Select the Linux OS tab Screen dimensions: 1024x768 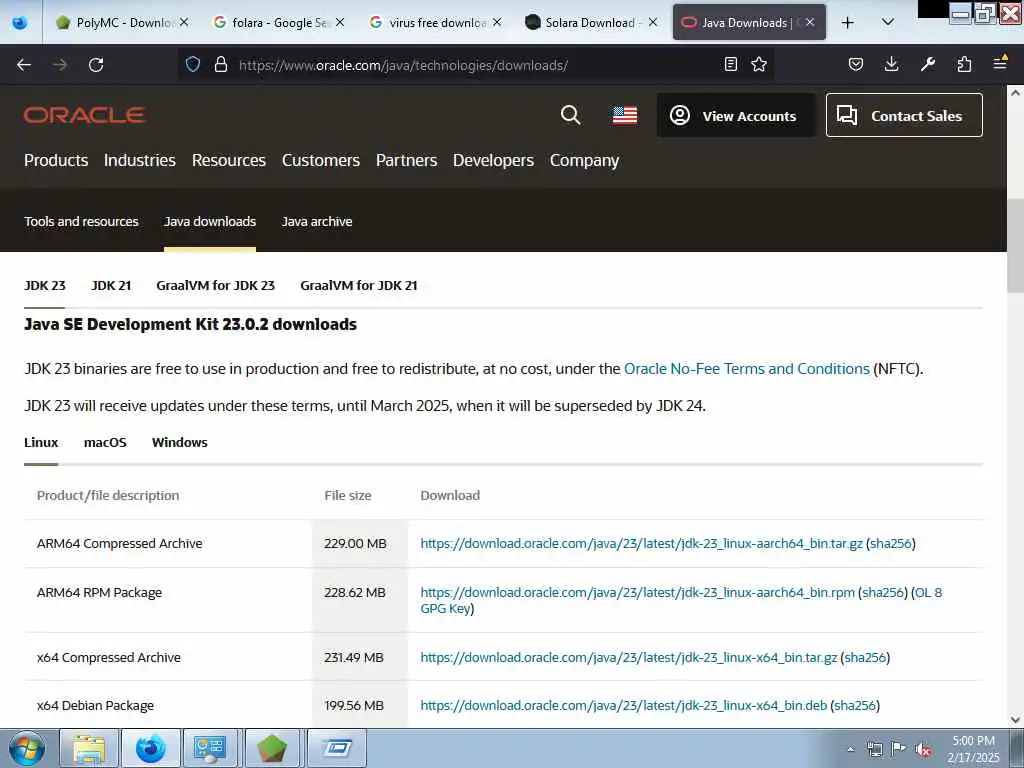(41, 443)
